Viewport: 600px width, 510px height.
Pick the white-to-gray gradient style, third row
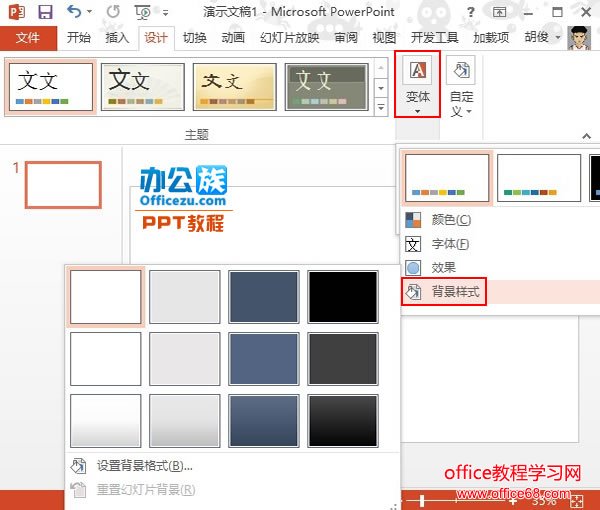coord(106,421)
